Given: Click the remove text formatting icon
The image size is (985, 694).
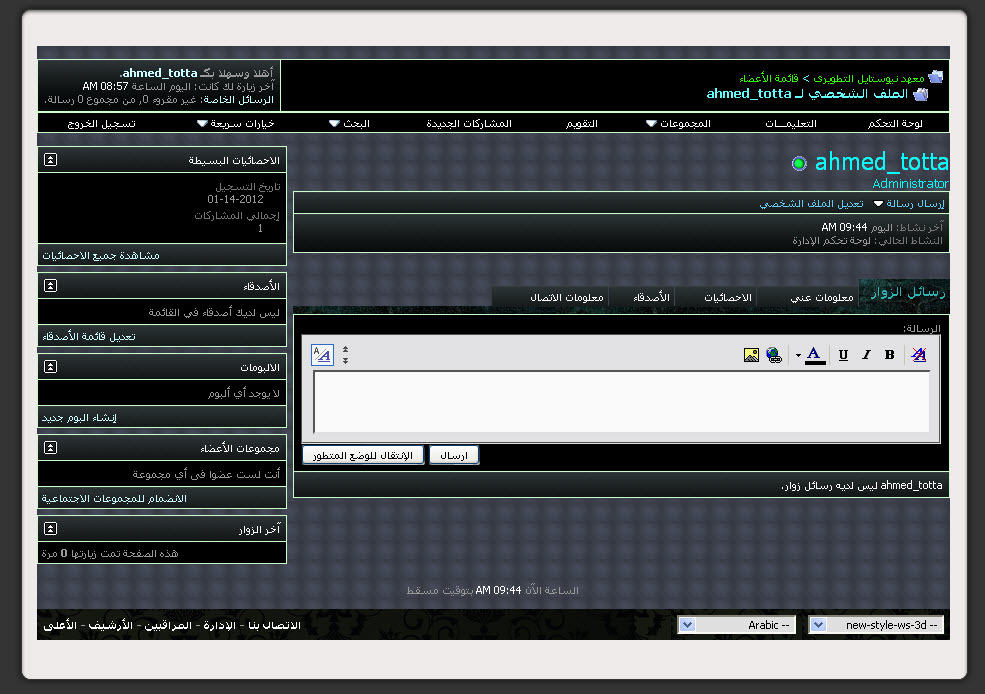Looking at the screenshot, I should [919, 355].
